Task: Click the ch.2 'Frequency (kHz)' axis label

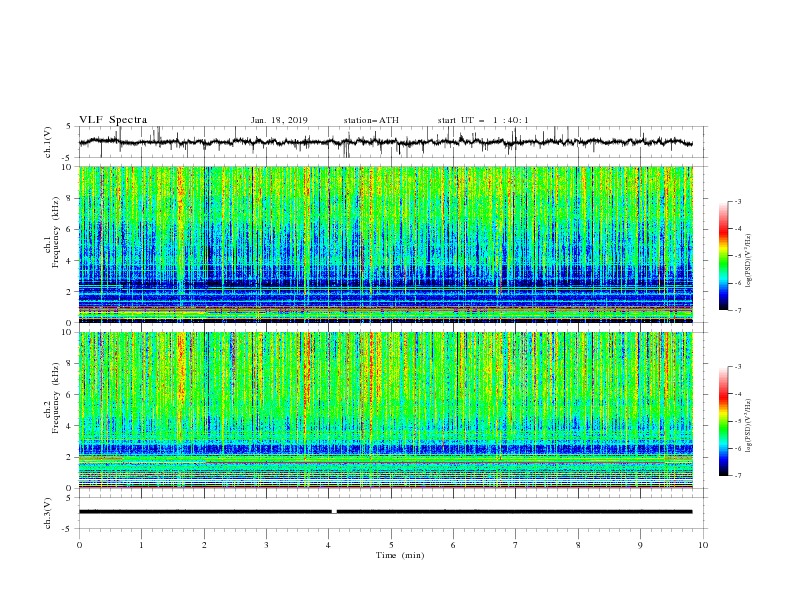Action: [x=55, y=398]
